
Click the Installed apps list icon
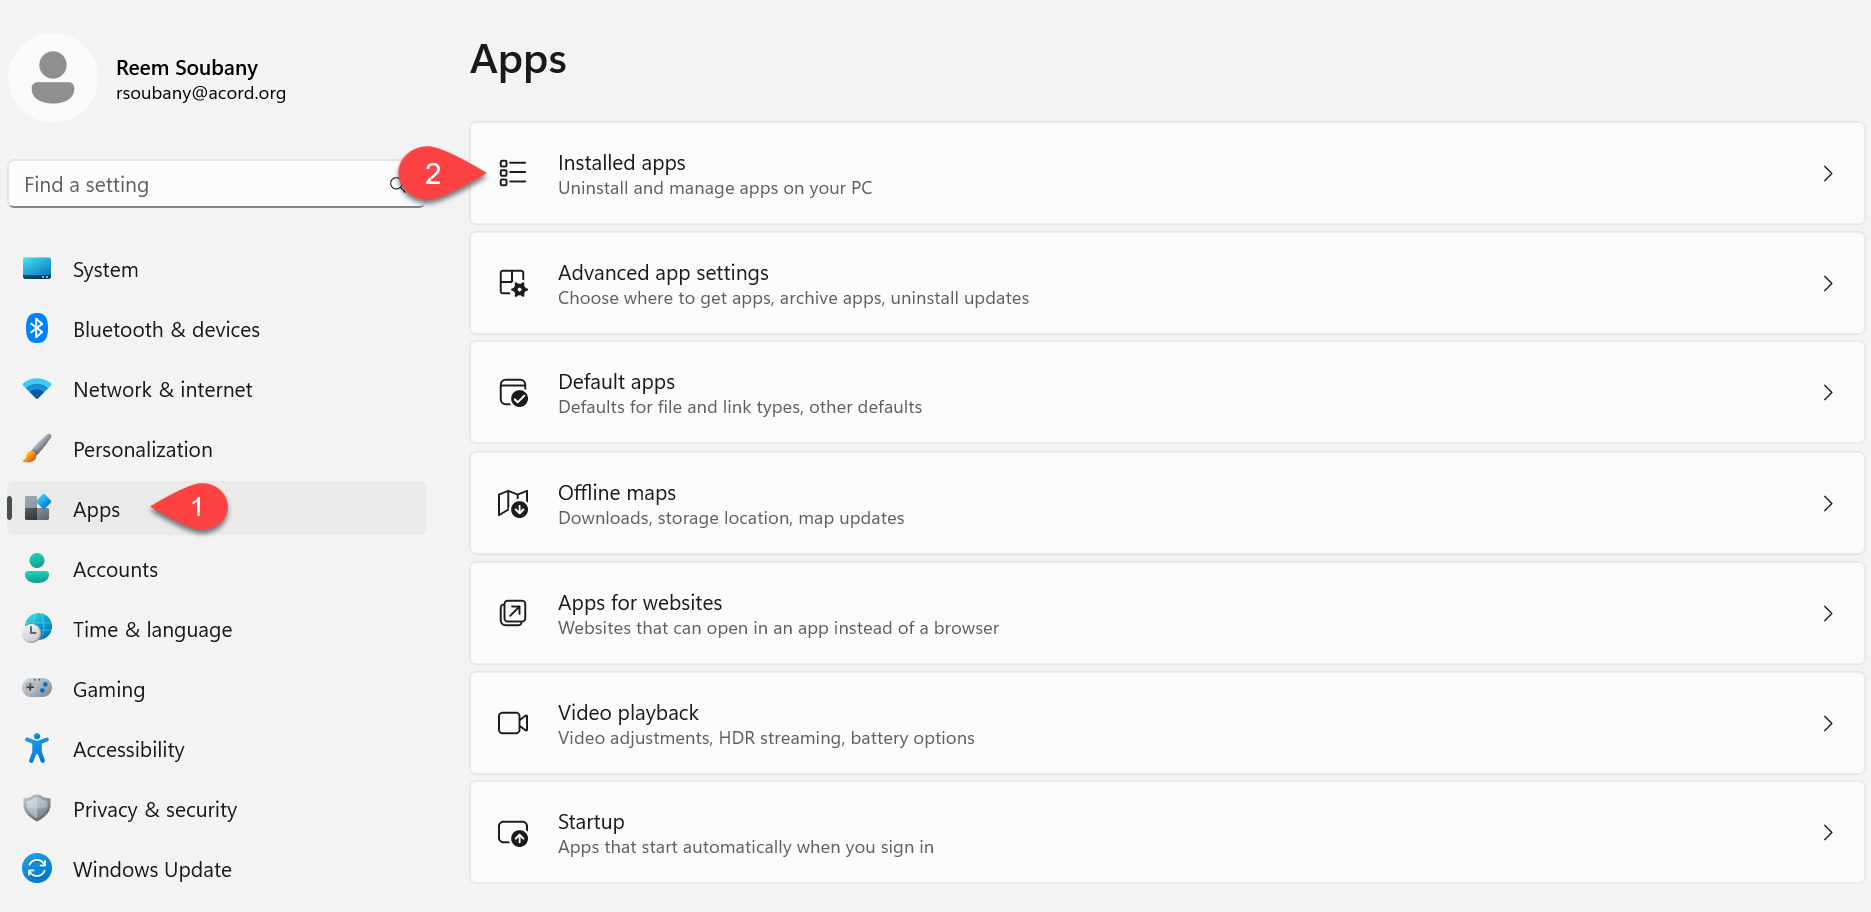coord(513,173)
